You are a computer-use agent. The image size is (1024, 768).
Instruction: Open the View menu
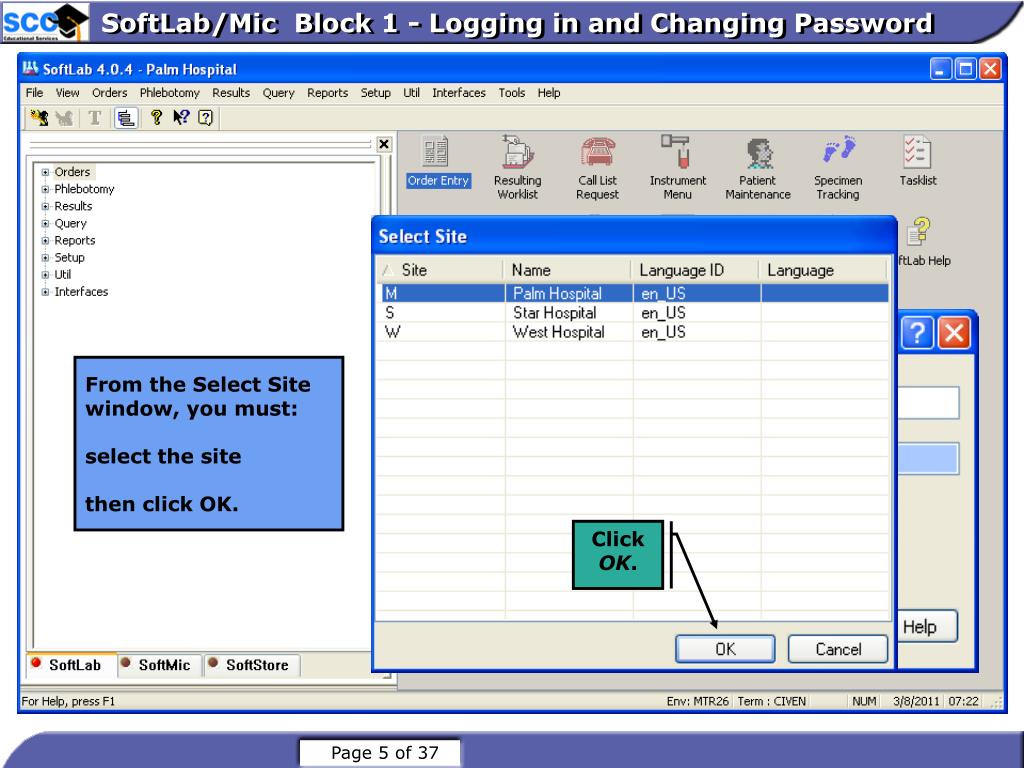tap(67, 93)
